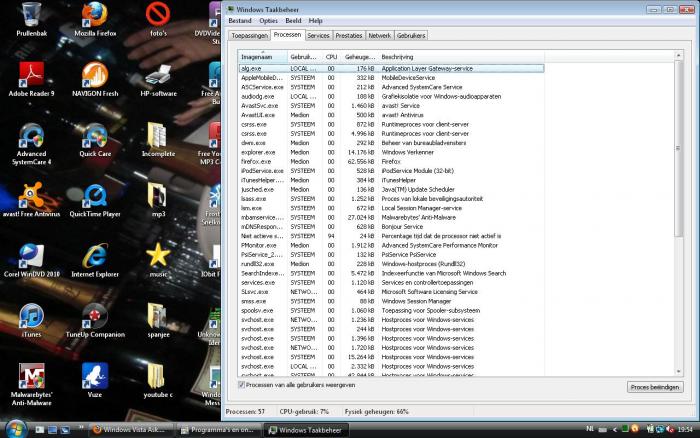Sort by the Geheuge... memory column header
The width and height of the screenshot is (700, 438).
point(359,57)
